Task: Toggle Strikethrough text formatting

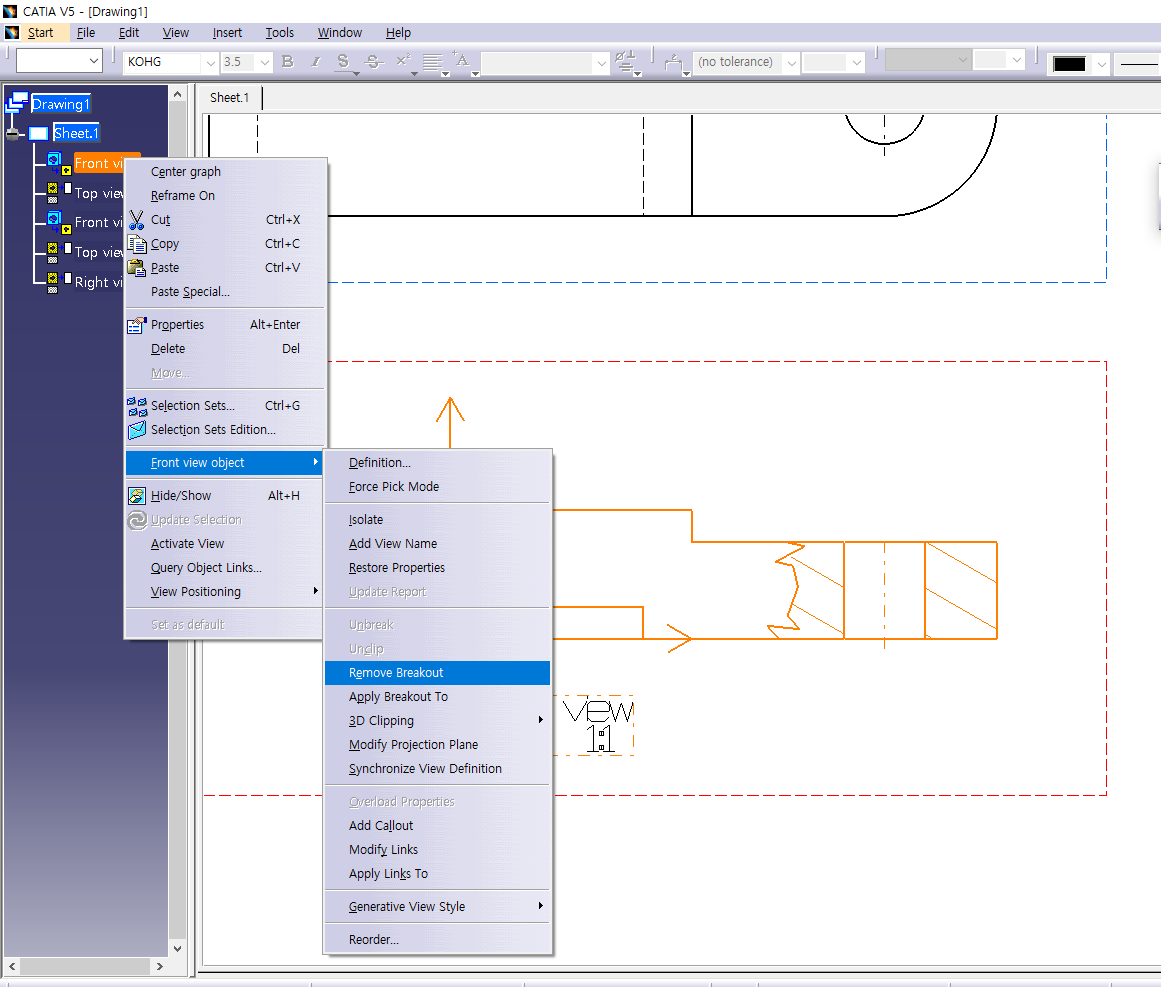Action: pyautogui.click(x=374, y=62)
